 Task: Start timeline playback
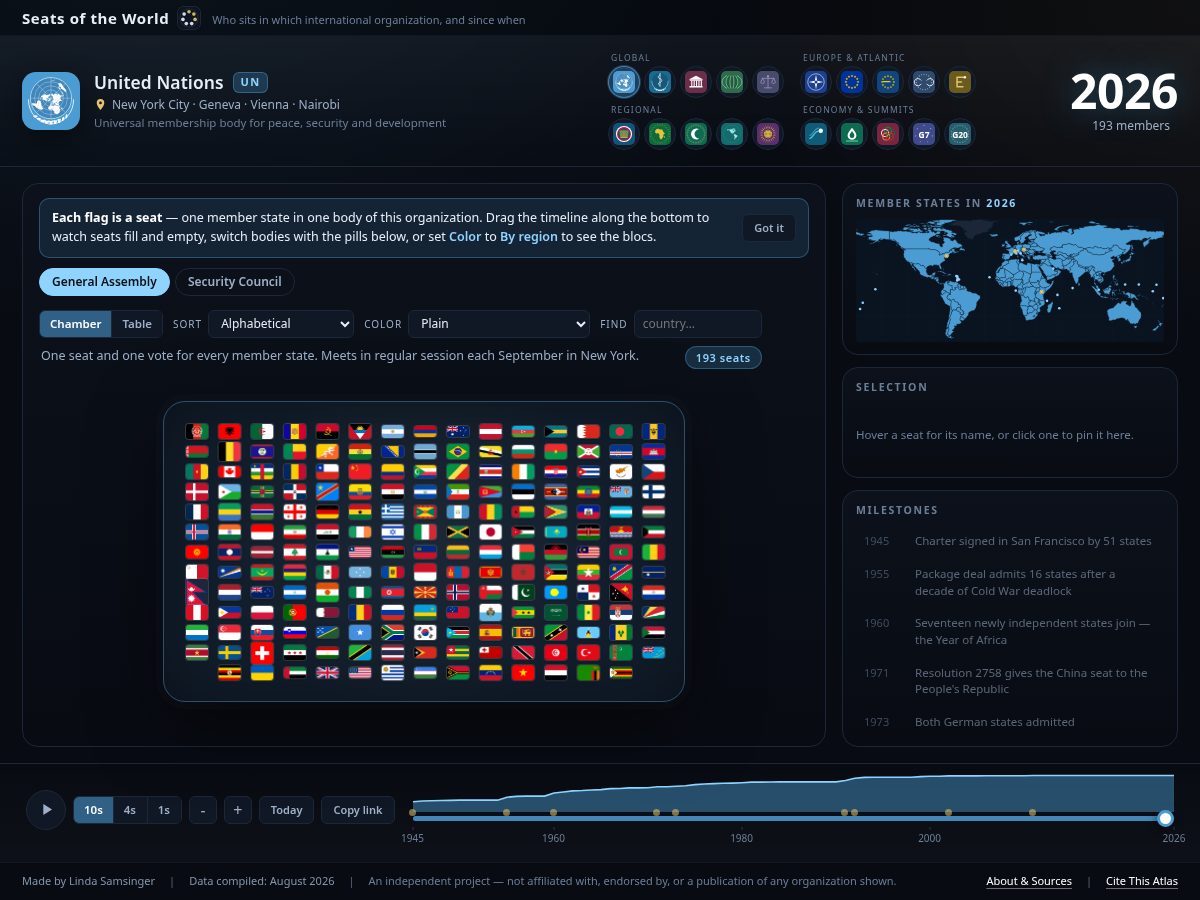tap(46, 810)
